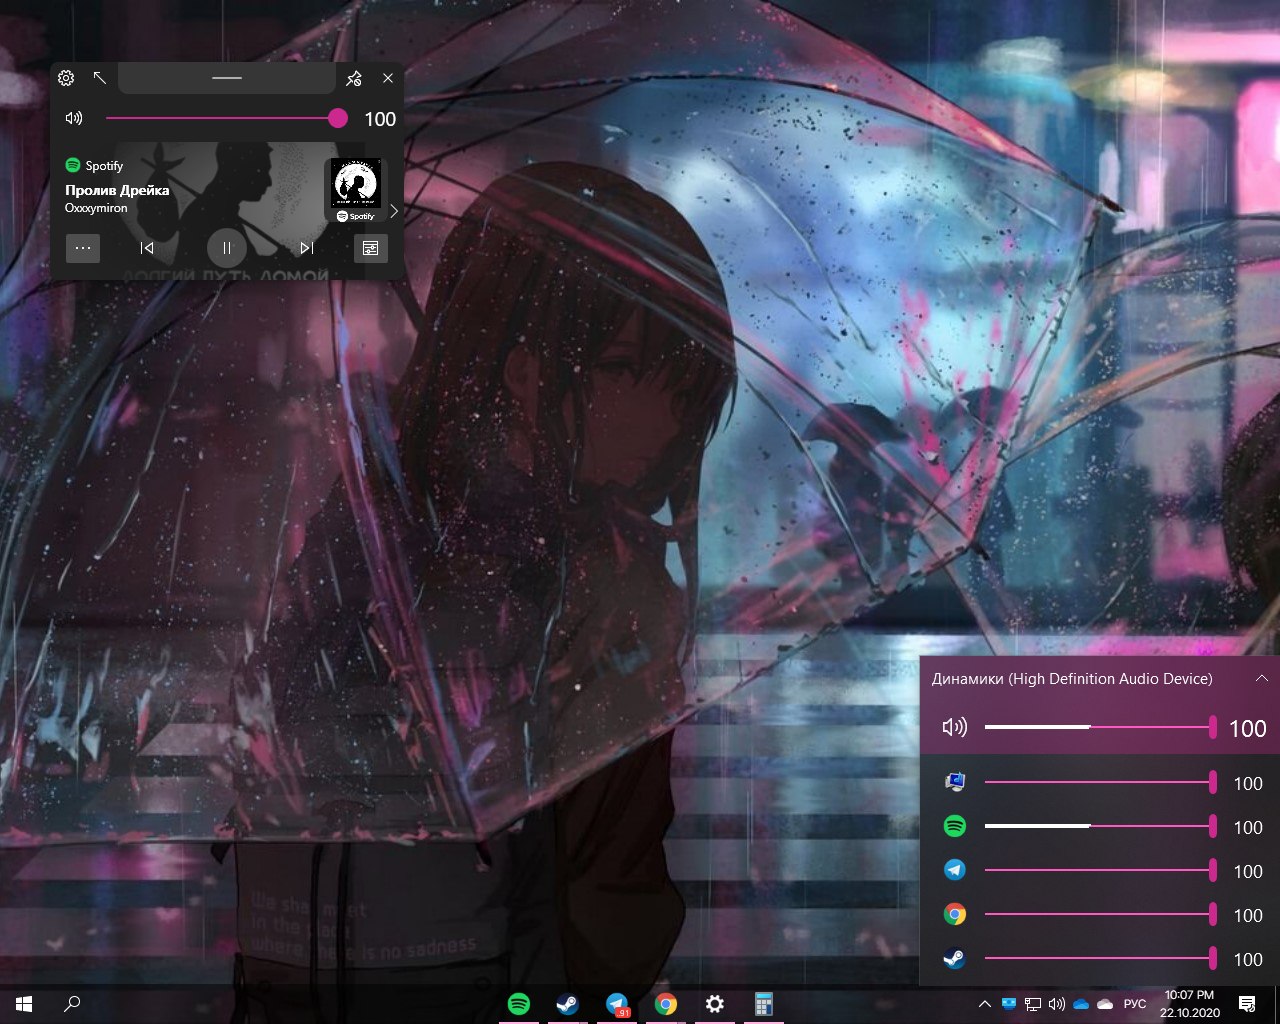Open Telegram from the taskbar
This screenshot has width=1280, height=1024.
[x=617, y=1004]
